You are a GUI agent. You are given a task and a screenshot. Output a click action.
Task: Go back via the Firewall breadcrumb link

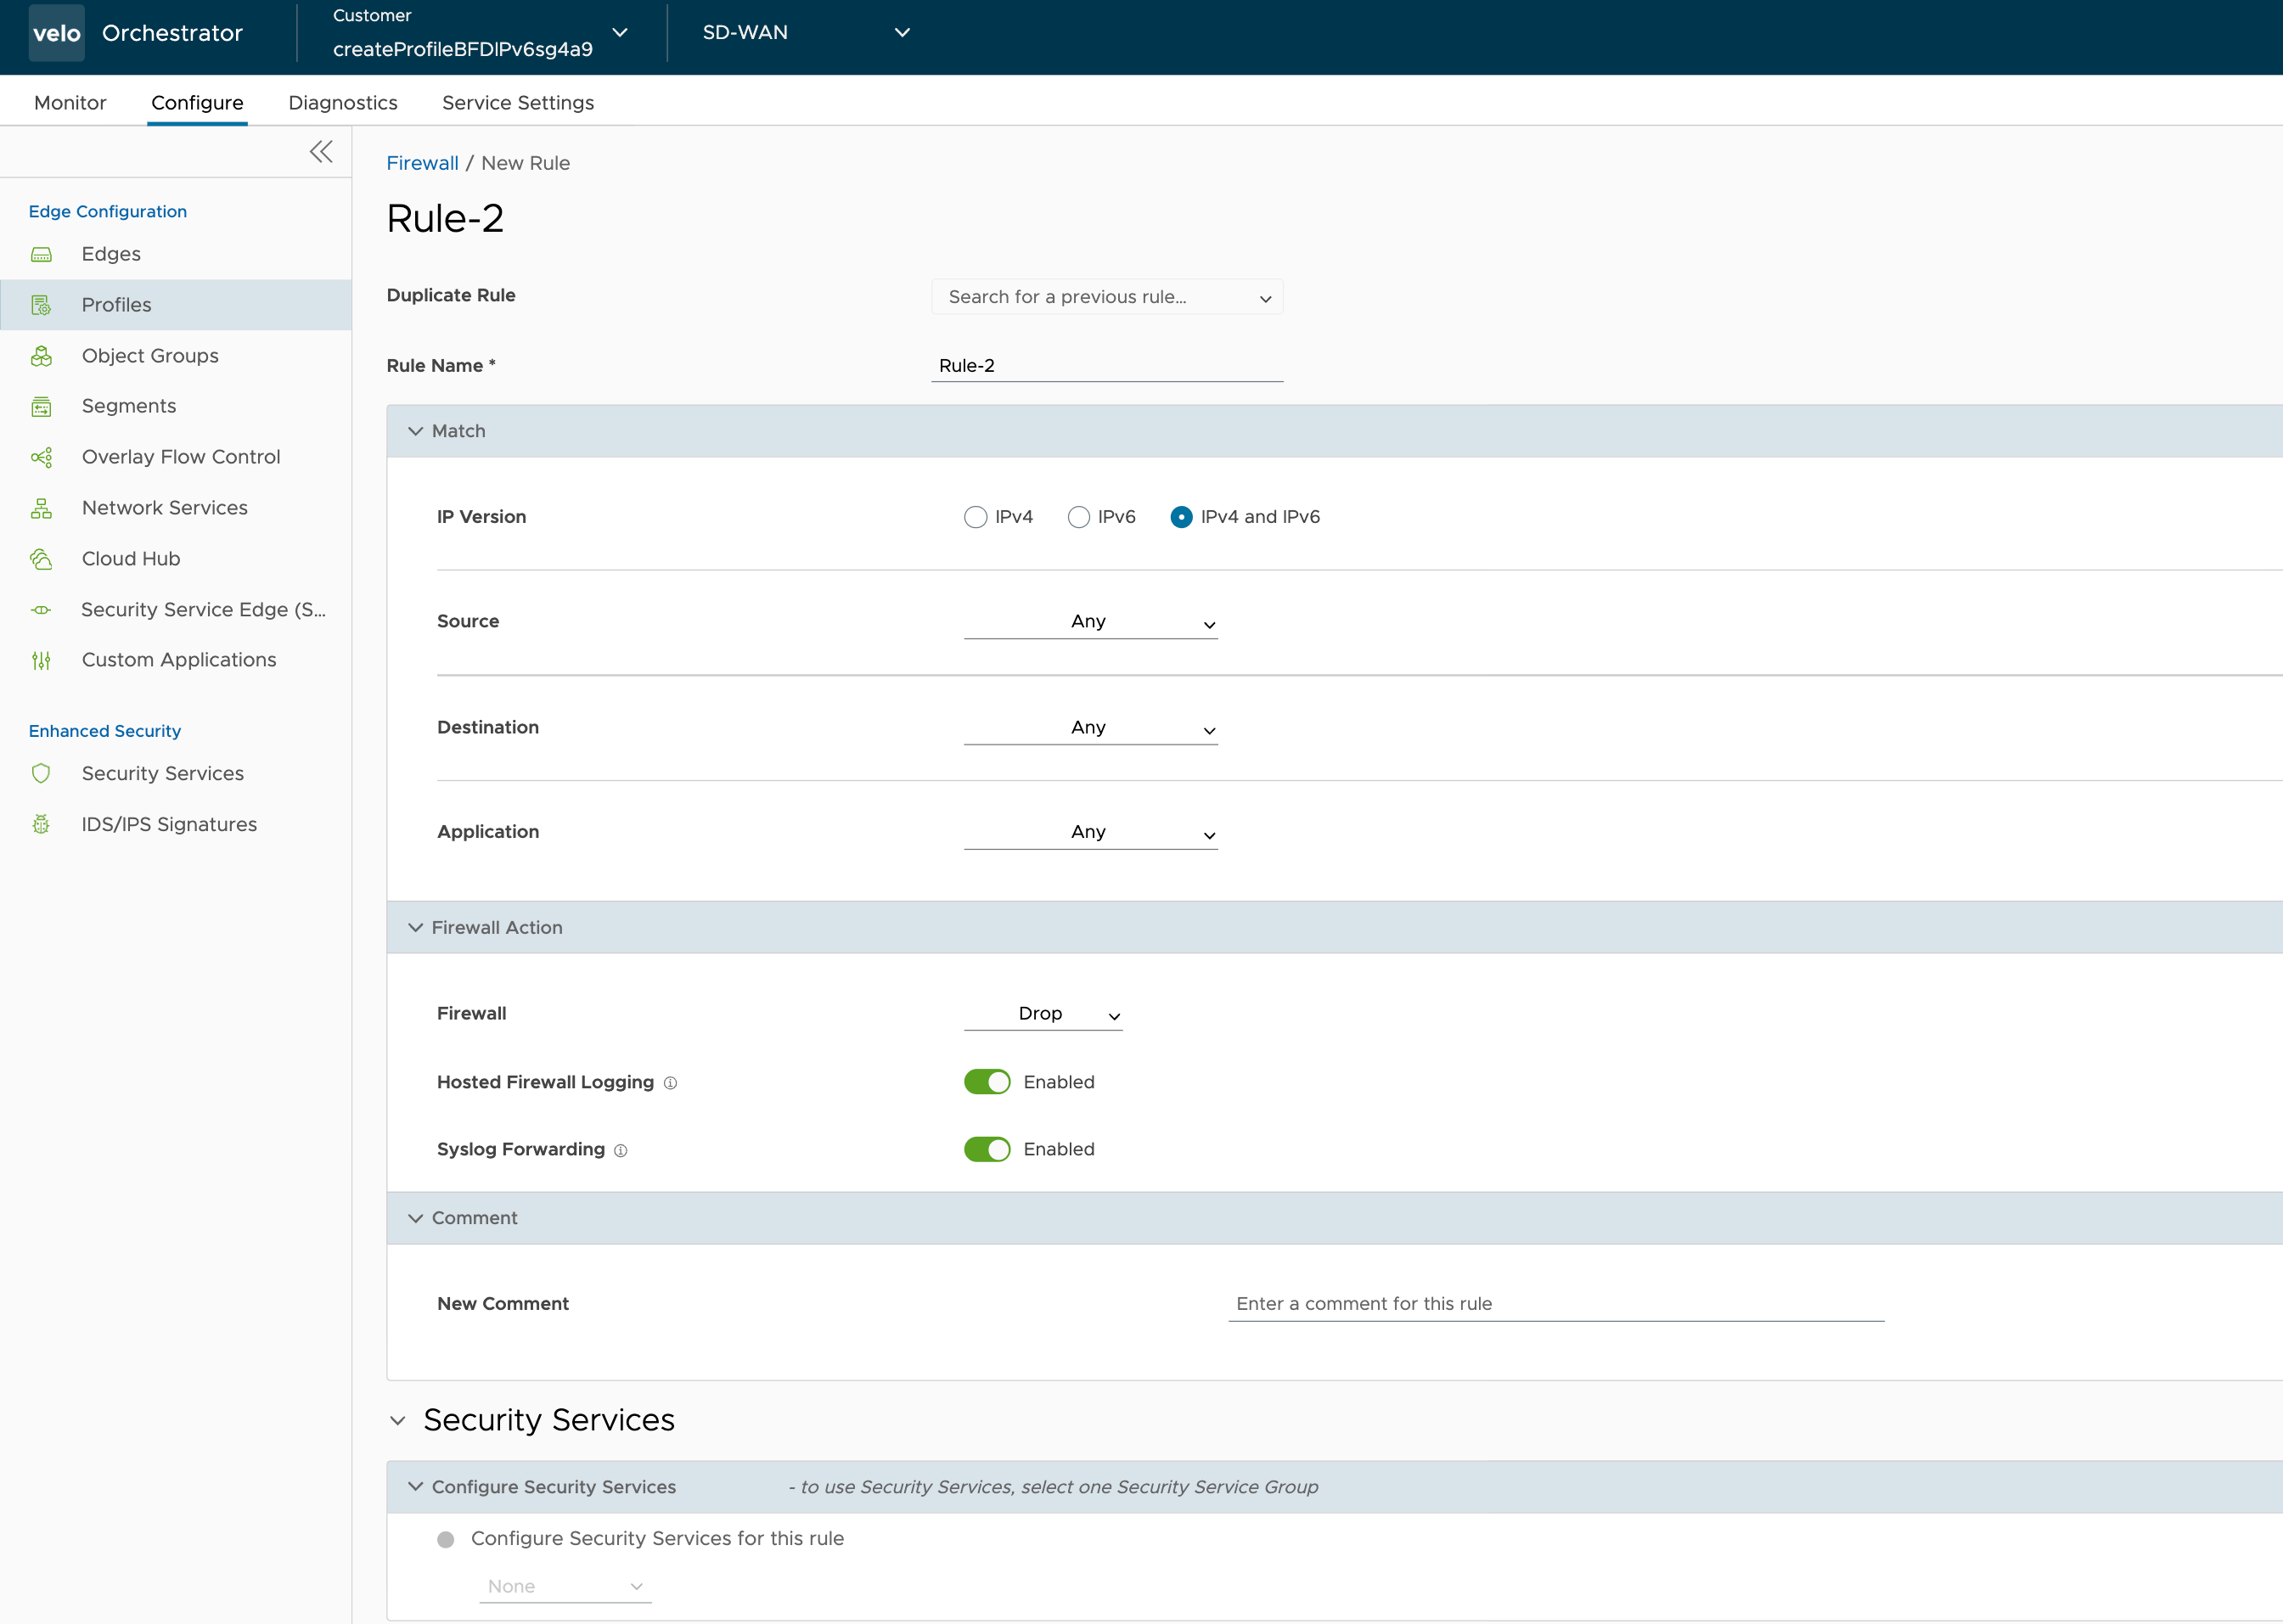(422, 163)
